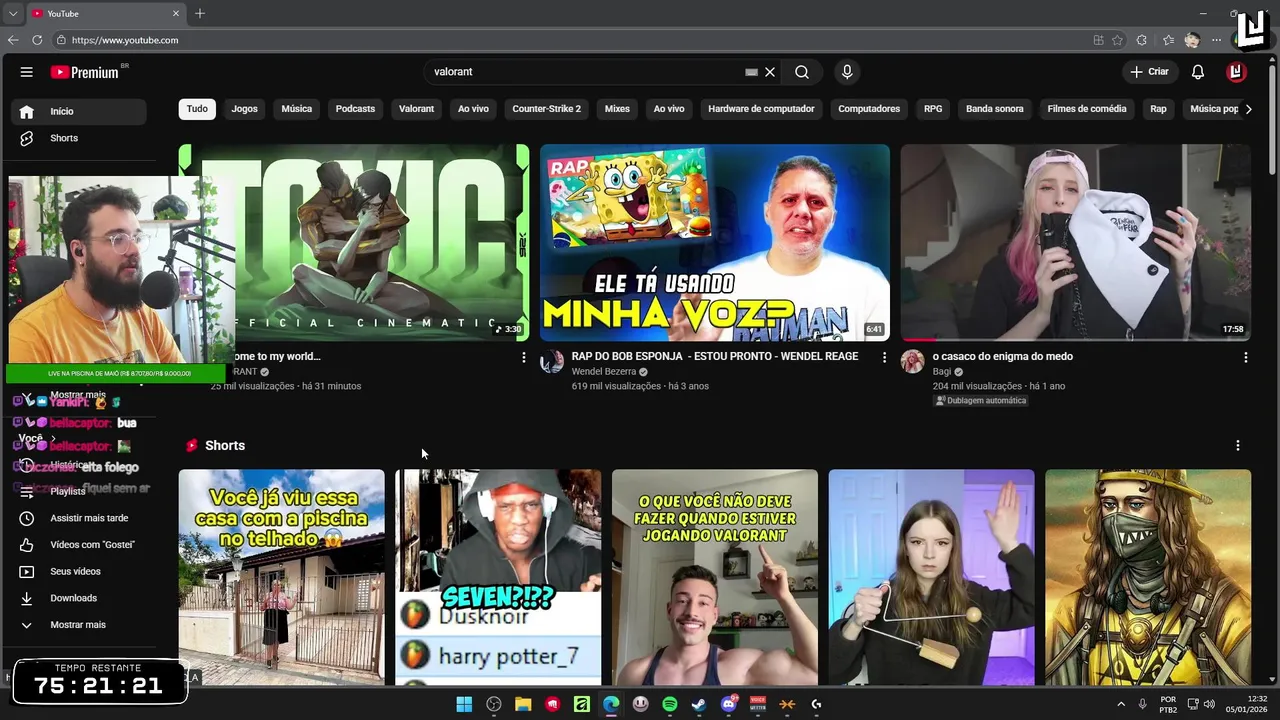Select the Tudo filter chip
The width and height of the screenshot is (1280, 720).
[x=197, y=109]
